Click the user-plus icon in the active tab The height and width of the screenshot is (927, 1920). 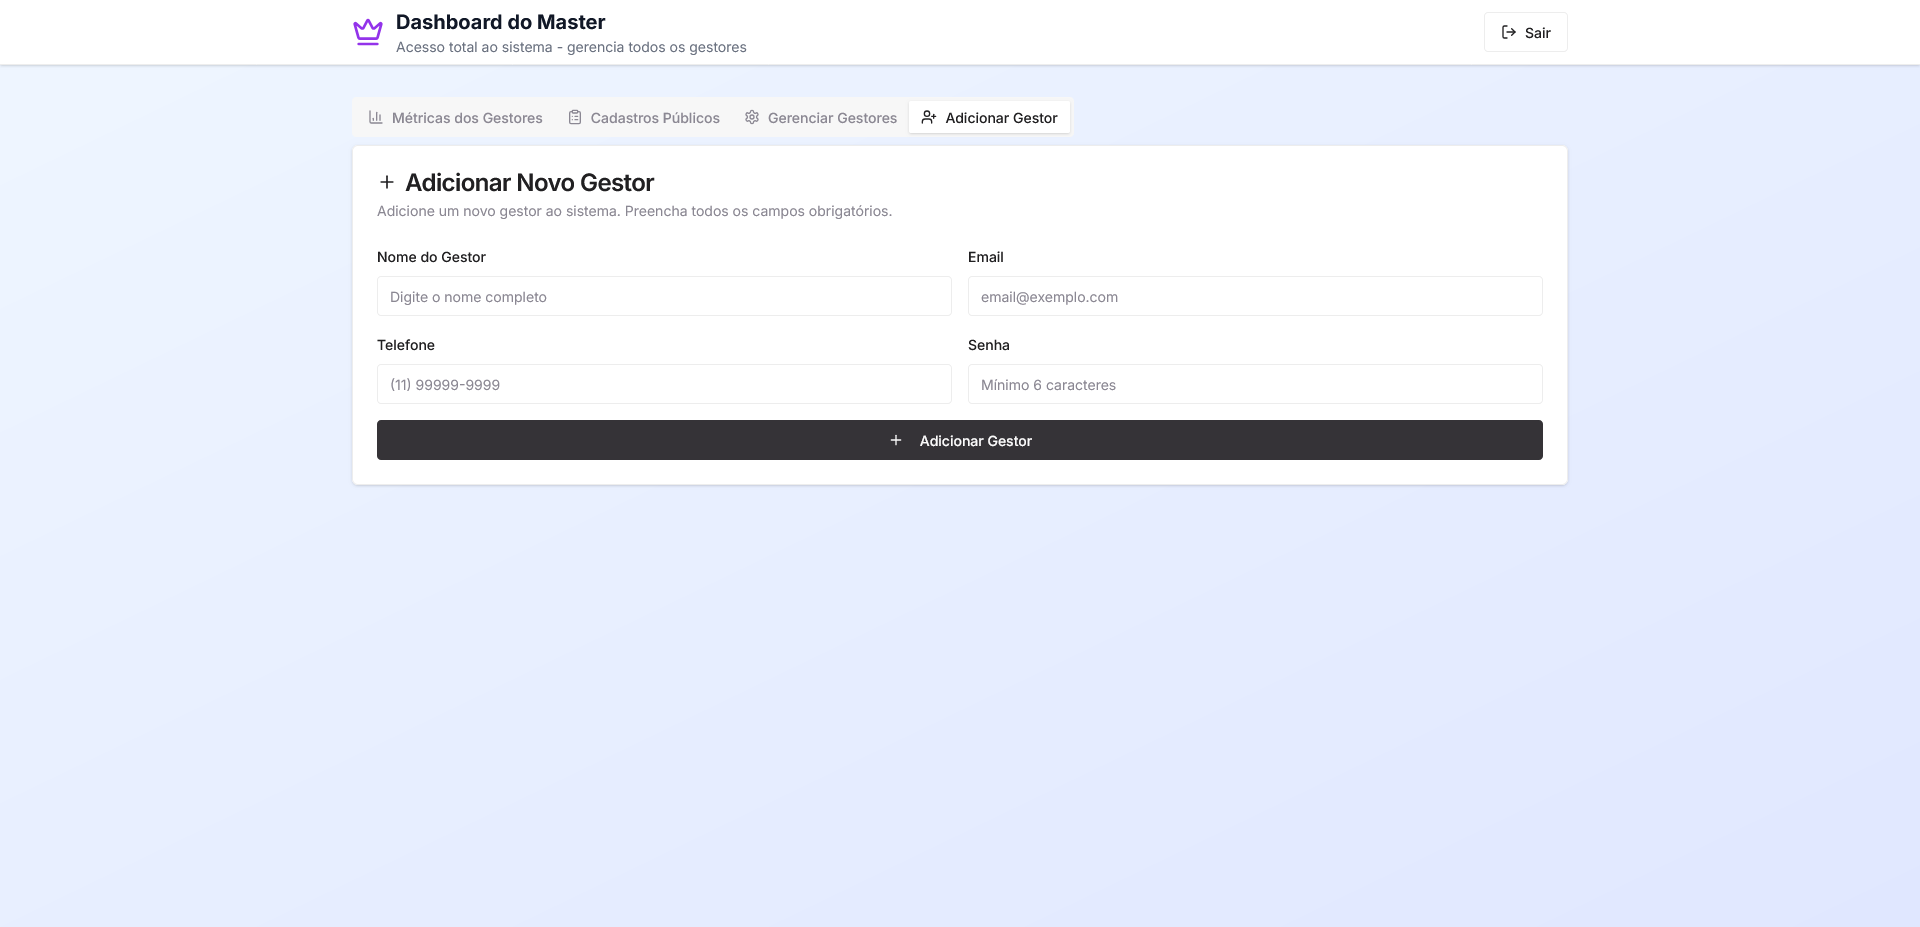point(929,117)
